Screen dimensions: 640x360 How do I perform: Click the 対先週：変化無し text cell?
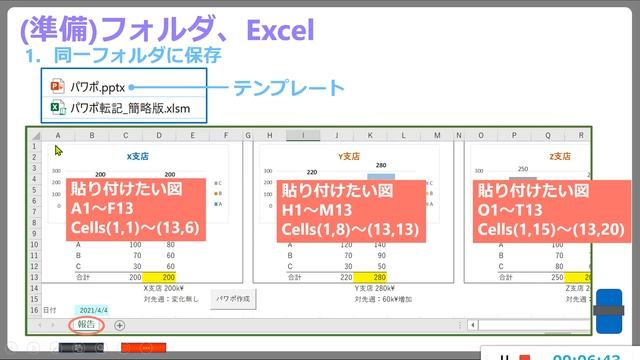coord(171,299)
